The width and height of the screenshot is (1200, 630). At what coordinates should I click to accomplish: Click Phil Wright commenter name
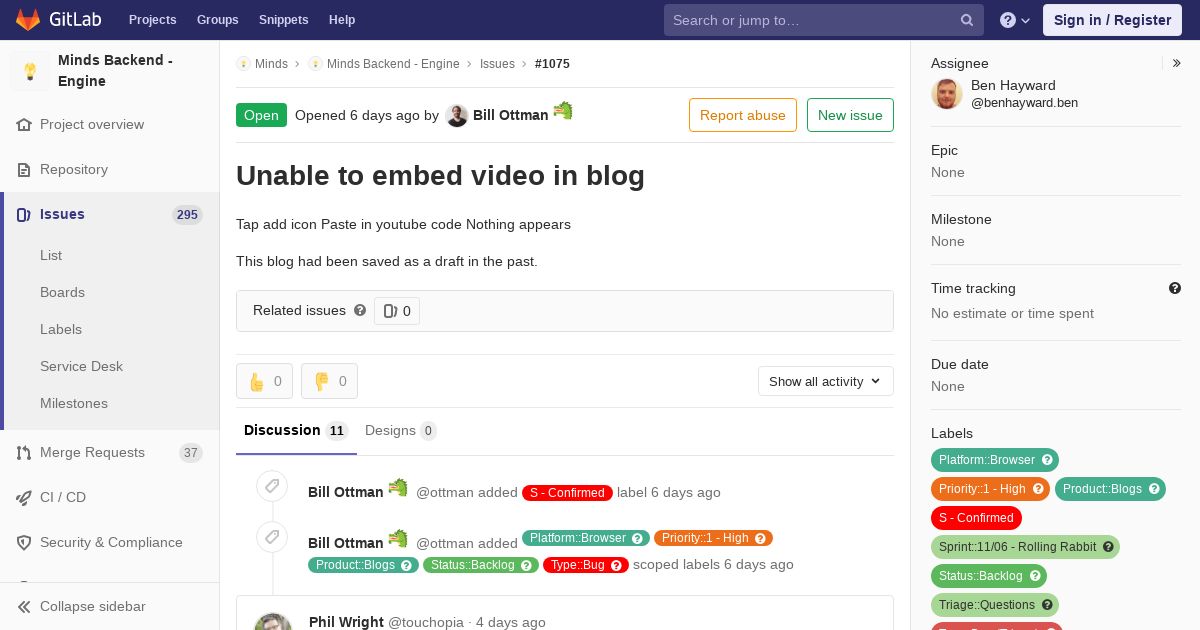pos(346,622)
